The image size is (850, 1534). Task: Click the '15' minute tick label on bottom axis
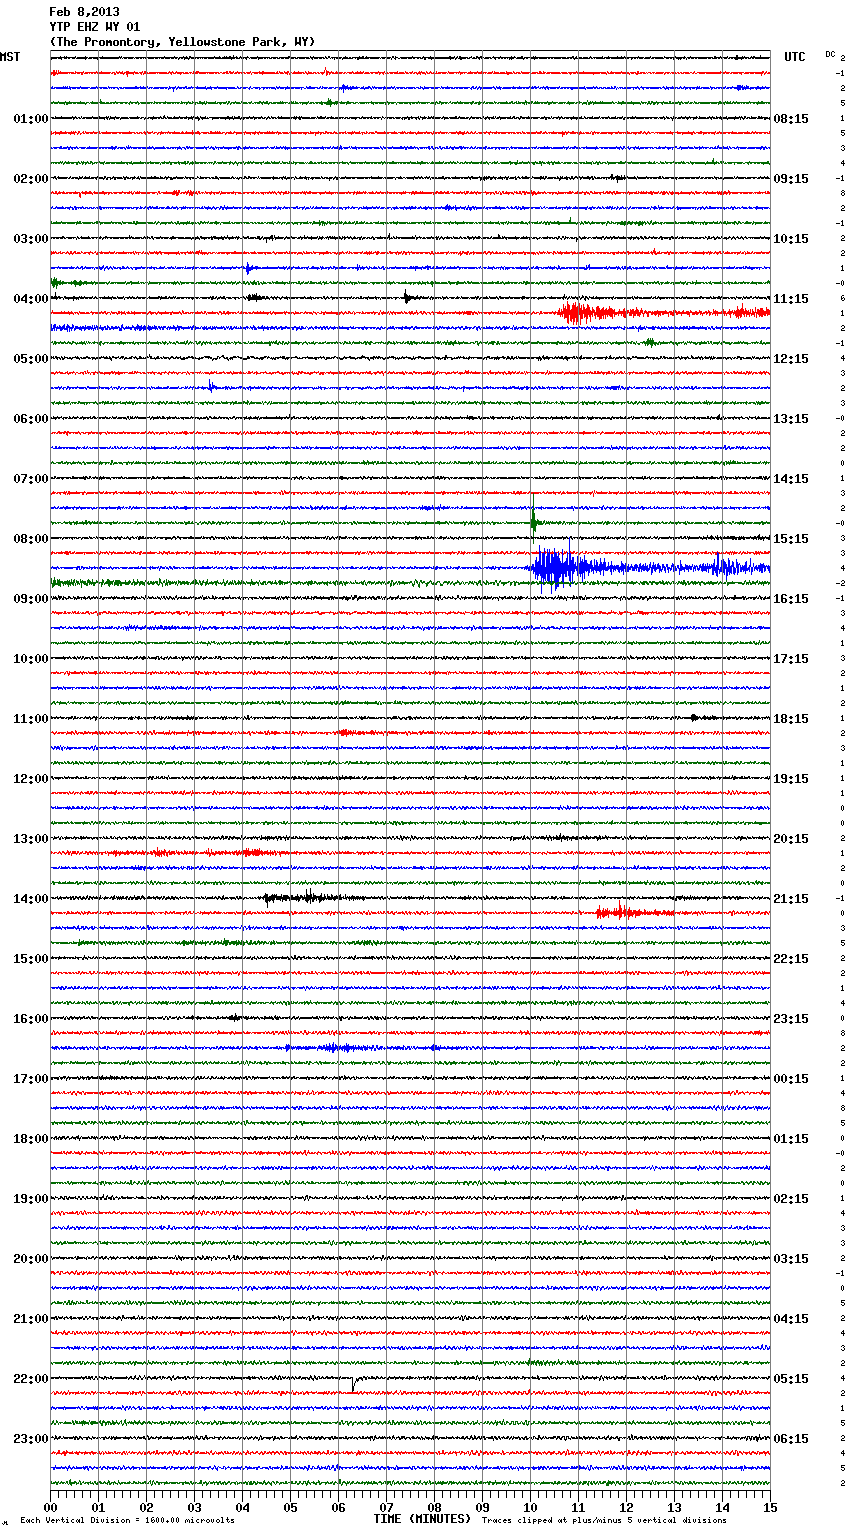pos(770,1507)
